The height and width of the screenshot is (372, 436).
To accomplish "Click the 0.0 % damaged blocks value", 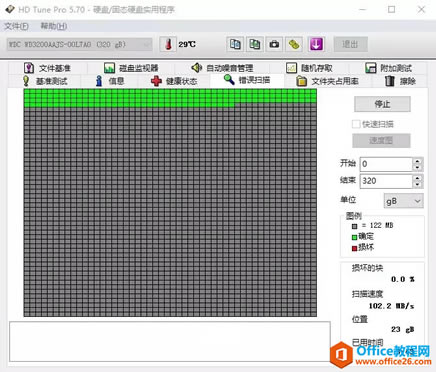I will tap(403, 279).
